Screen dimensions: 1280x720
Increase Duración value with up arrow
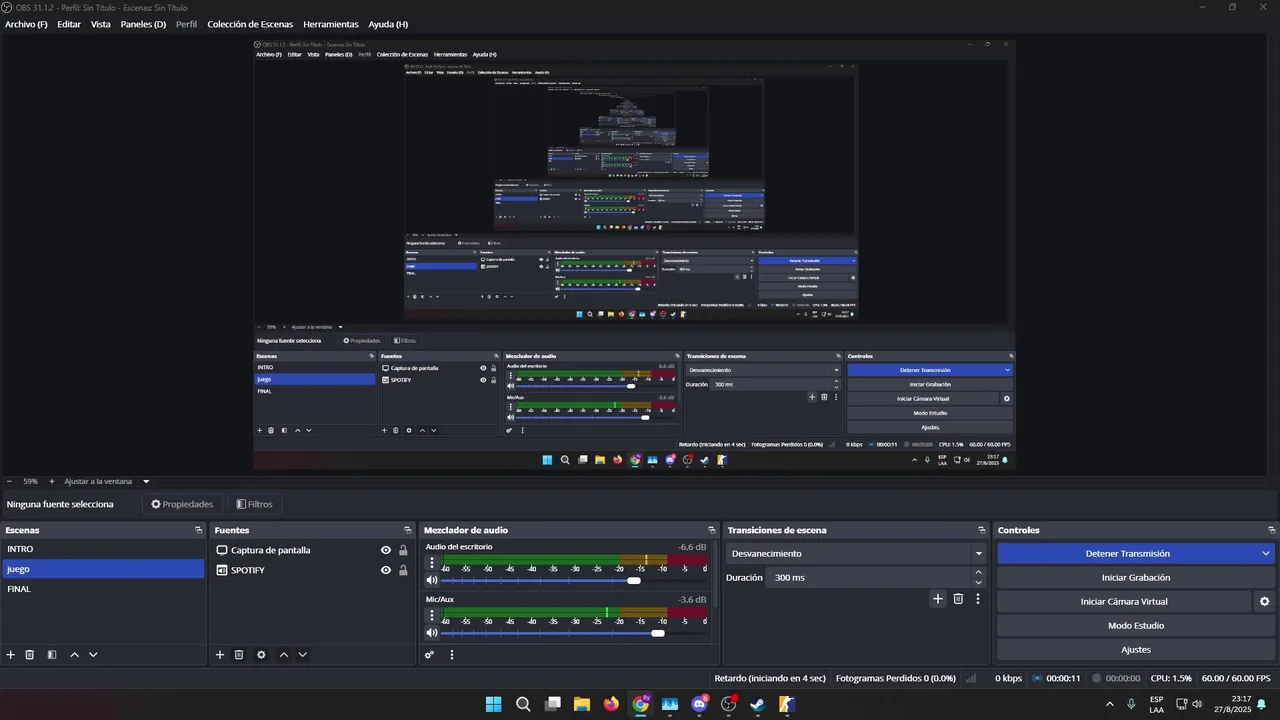(x=978, y=572)
